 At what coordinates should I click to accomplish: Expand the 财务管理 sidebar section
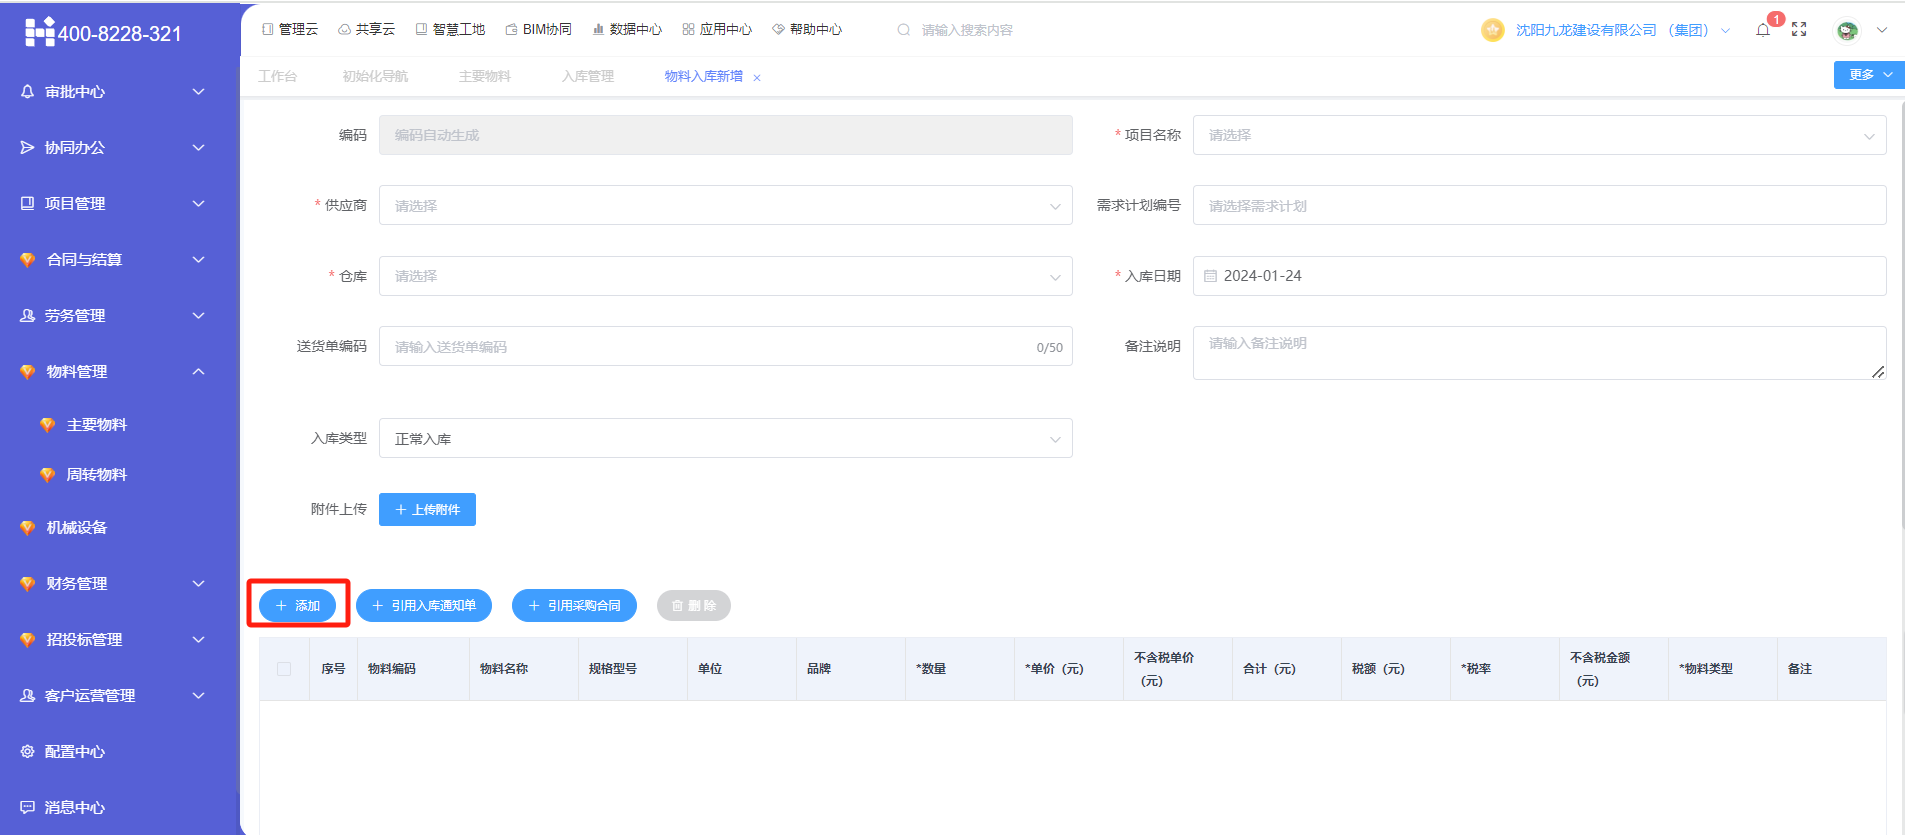point(198,583)
